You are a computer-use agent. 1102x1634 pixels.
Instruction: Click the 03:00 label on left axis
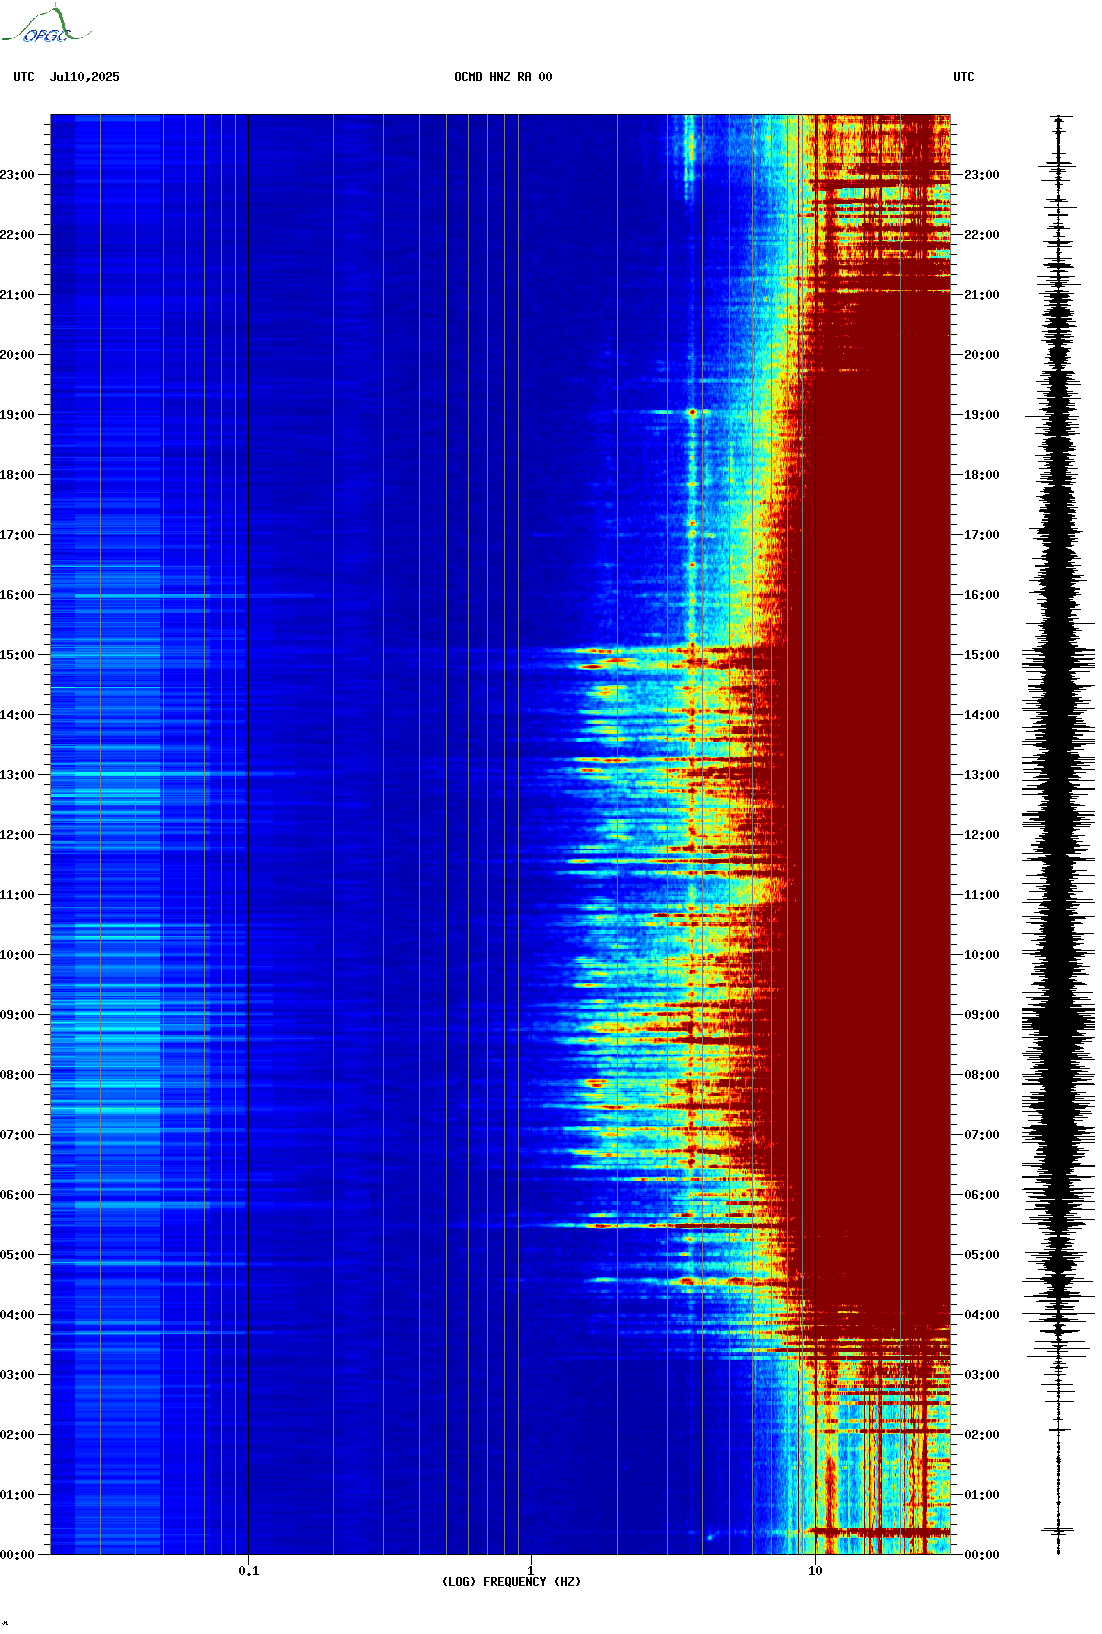(x=17, y=1375)
